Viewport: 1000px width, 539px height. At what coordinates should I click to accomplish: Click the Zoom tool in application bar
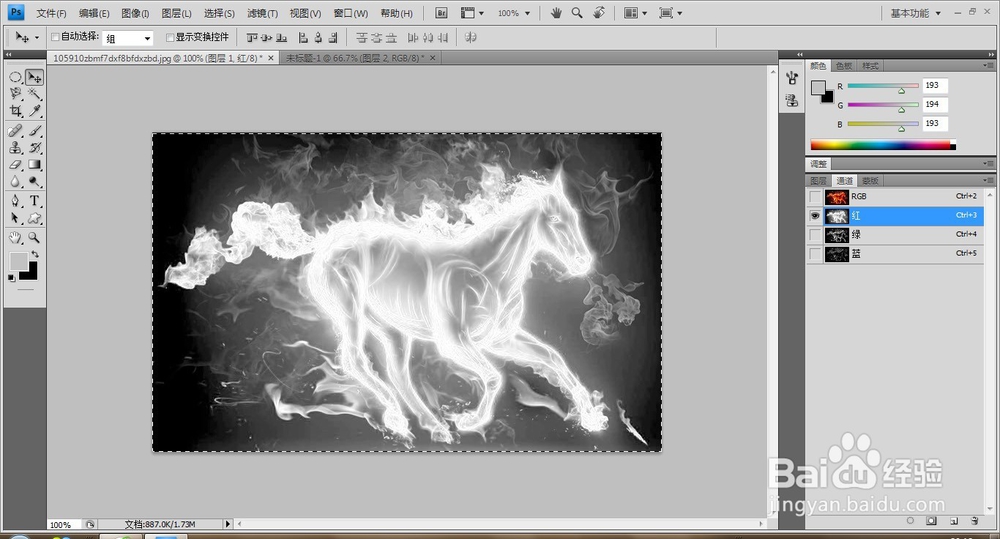tap(577, 13)
